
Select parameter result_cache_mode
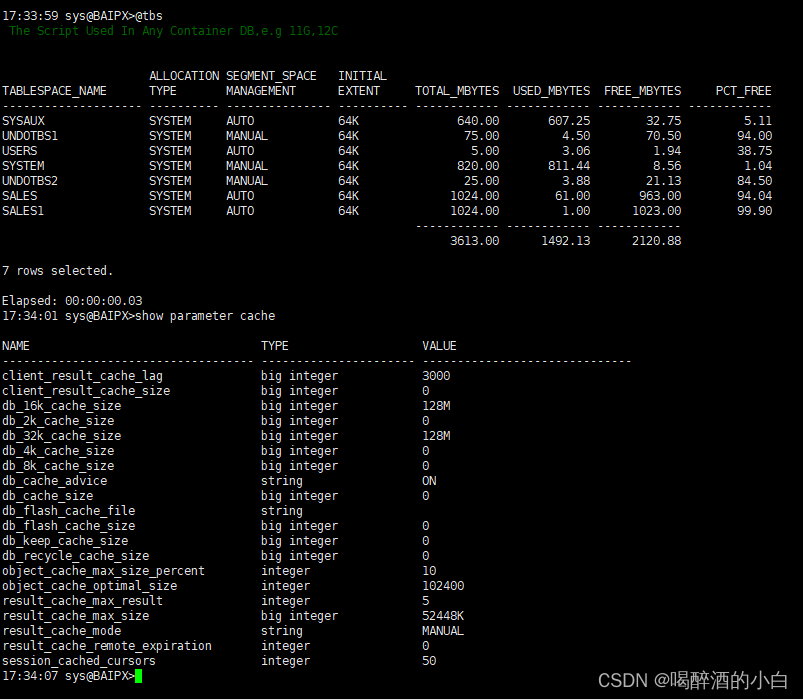click(x=61, y=631)
